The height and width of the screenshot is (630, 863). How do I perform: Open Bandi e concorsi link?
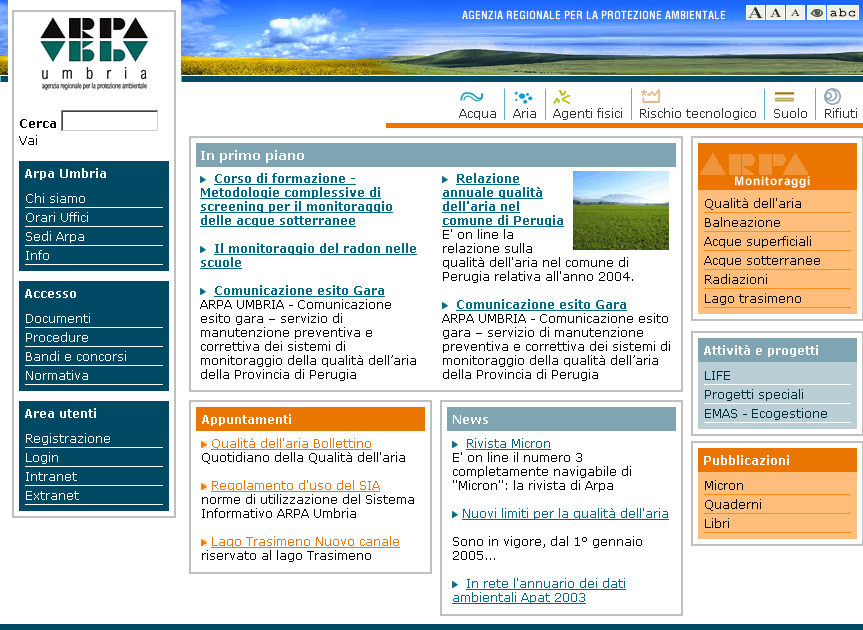pos(76,357)
